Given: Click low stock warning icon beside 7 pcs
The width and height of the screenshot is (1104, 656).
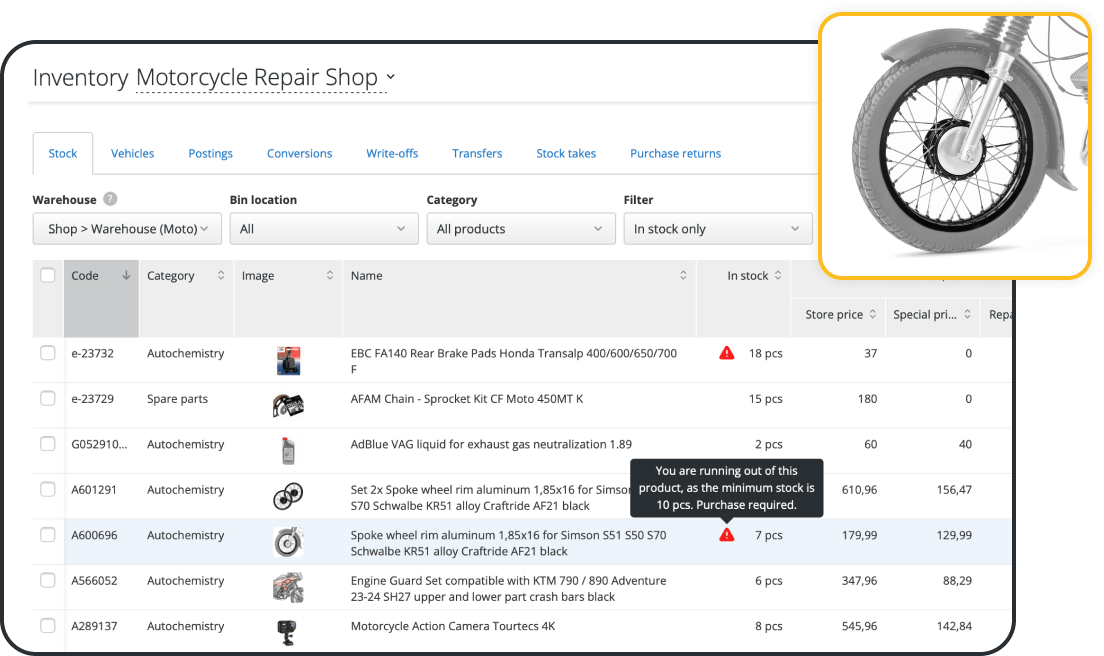Looking at the screenshot, I should point(727,535).
